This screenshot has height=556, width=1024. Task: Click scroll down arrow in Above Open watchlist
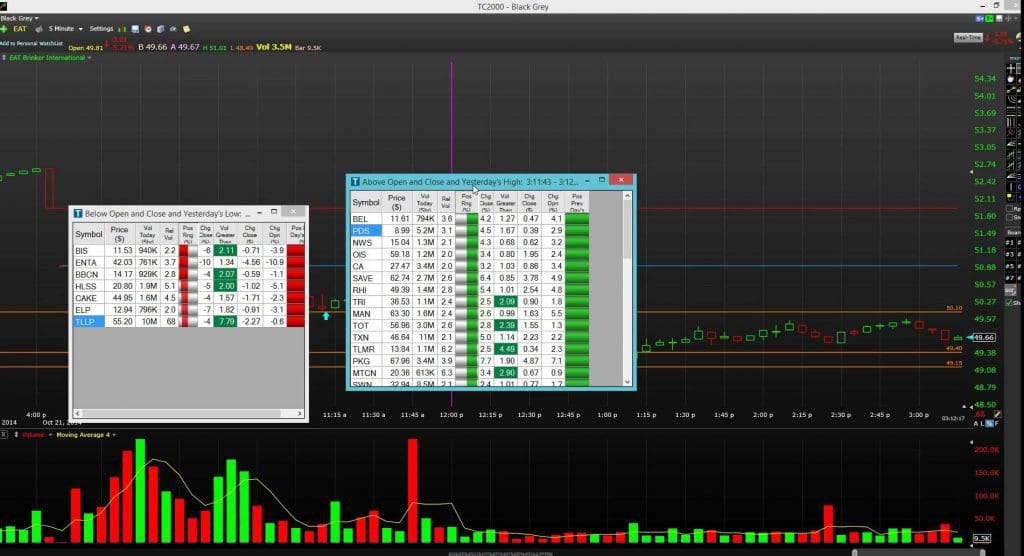pos(628,382)
